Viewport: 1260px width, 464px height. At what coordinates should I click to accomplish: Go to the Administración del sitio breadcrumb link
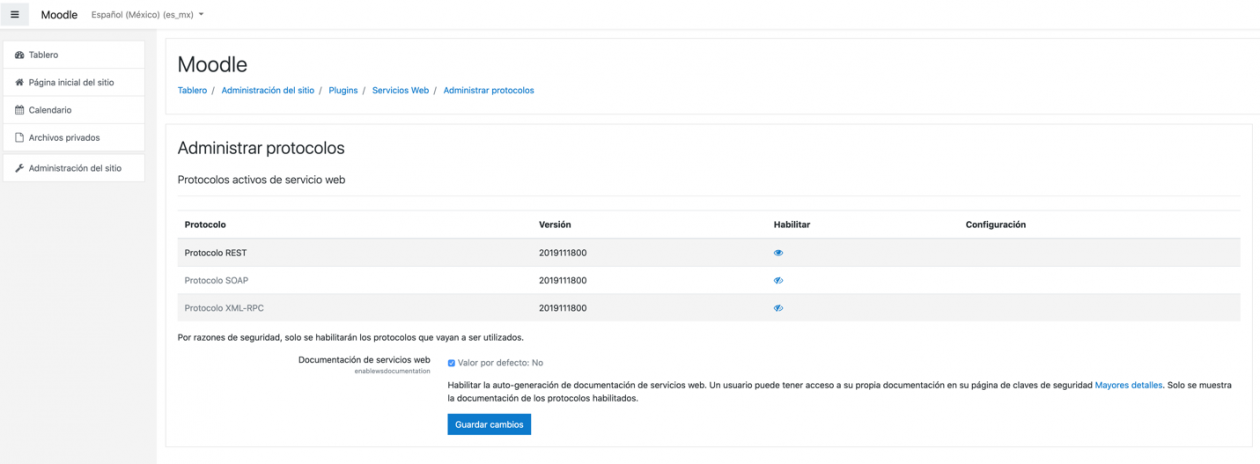point(268,90)
